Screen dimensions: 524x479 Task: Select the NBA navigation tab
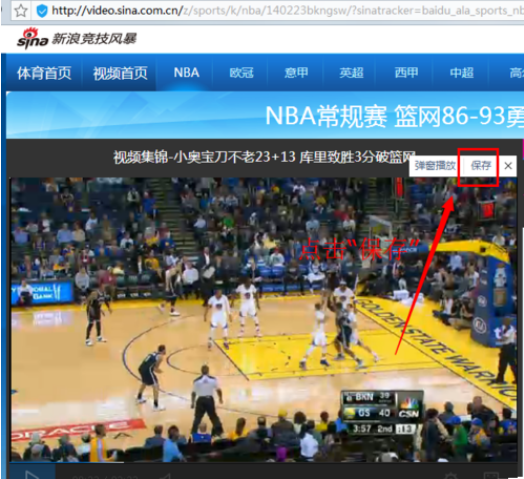coord(186,73)
